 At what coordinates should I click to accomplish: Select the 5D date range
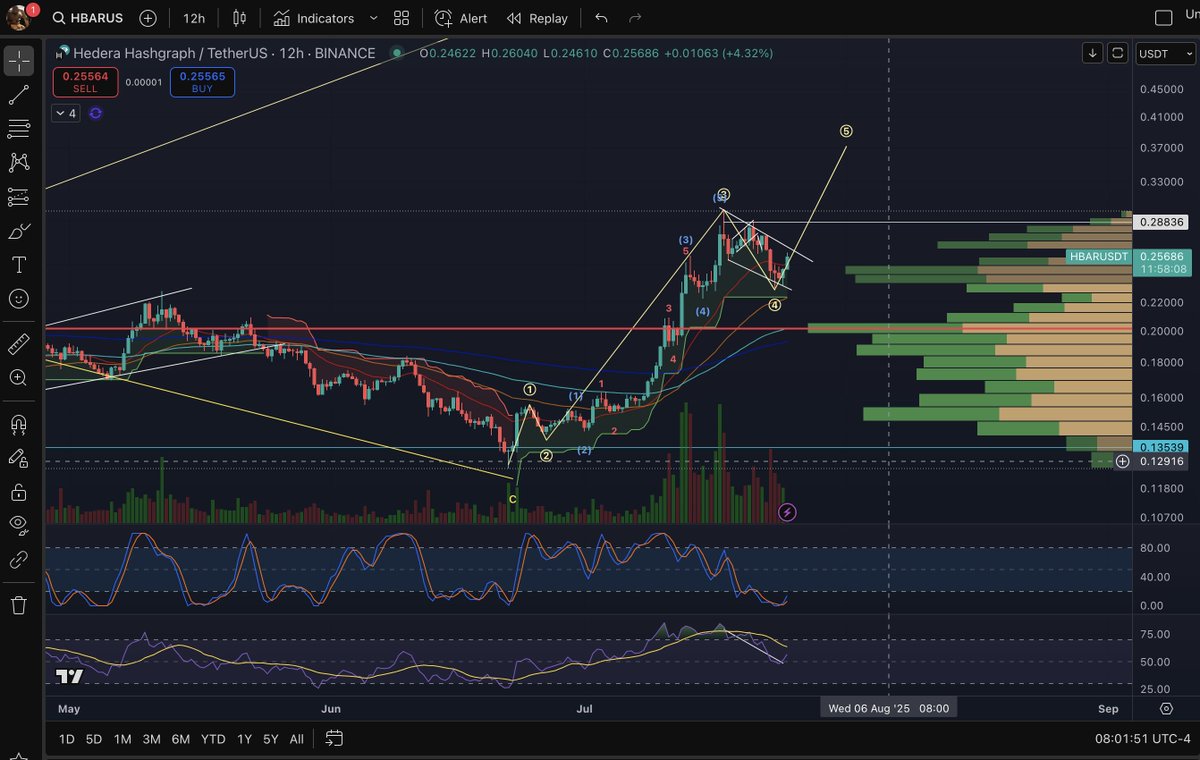pyautogui.click(x=94, y=739)
